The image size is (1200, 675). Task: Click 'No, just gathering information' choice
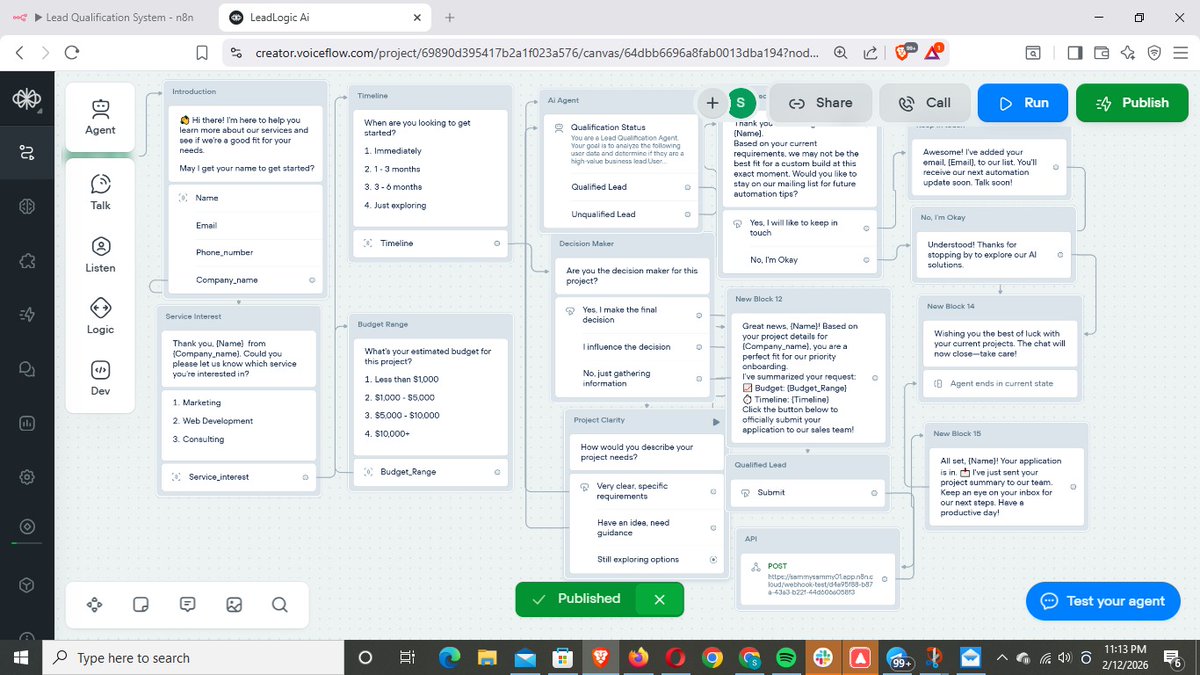pos(634,378)
